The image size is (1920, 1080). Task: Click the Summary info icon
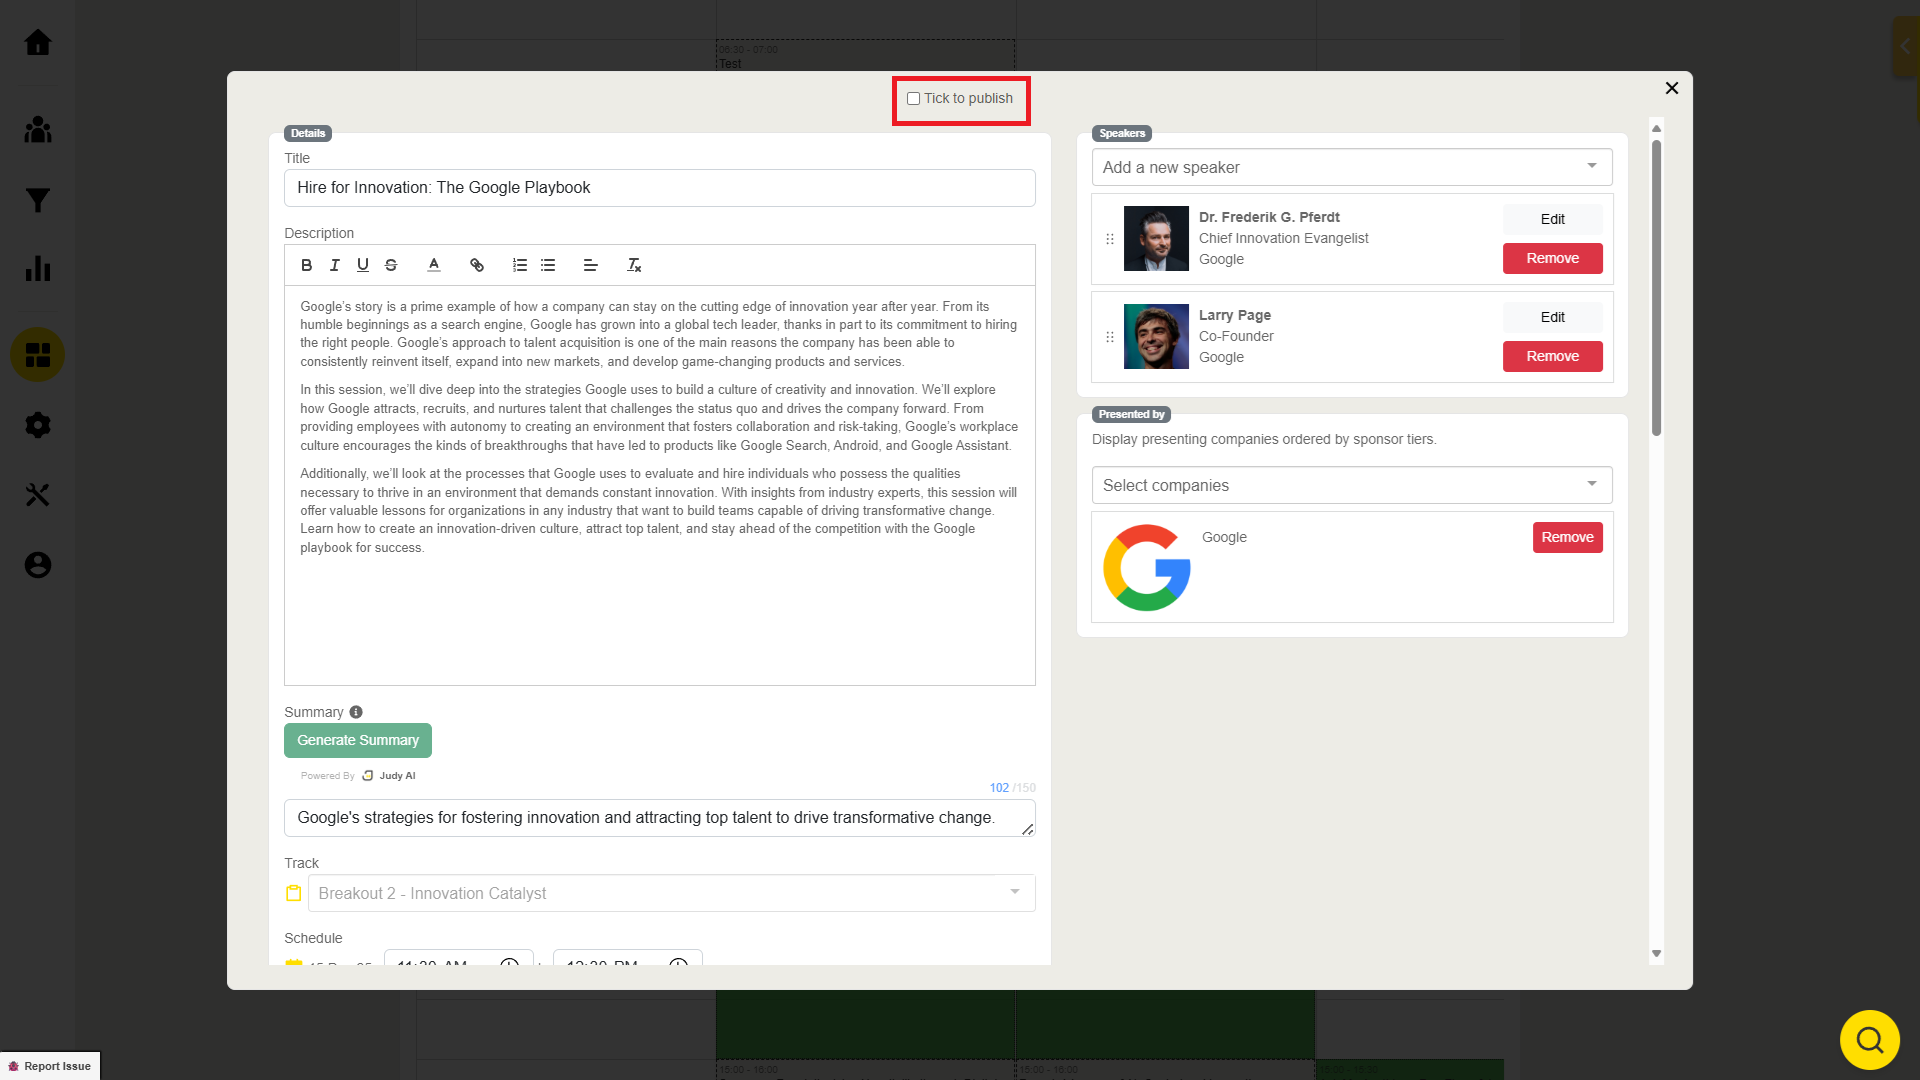click(356, 712)
